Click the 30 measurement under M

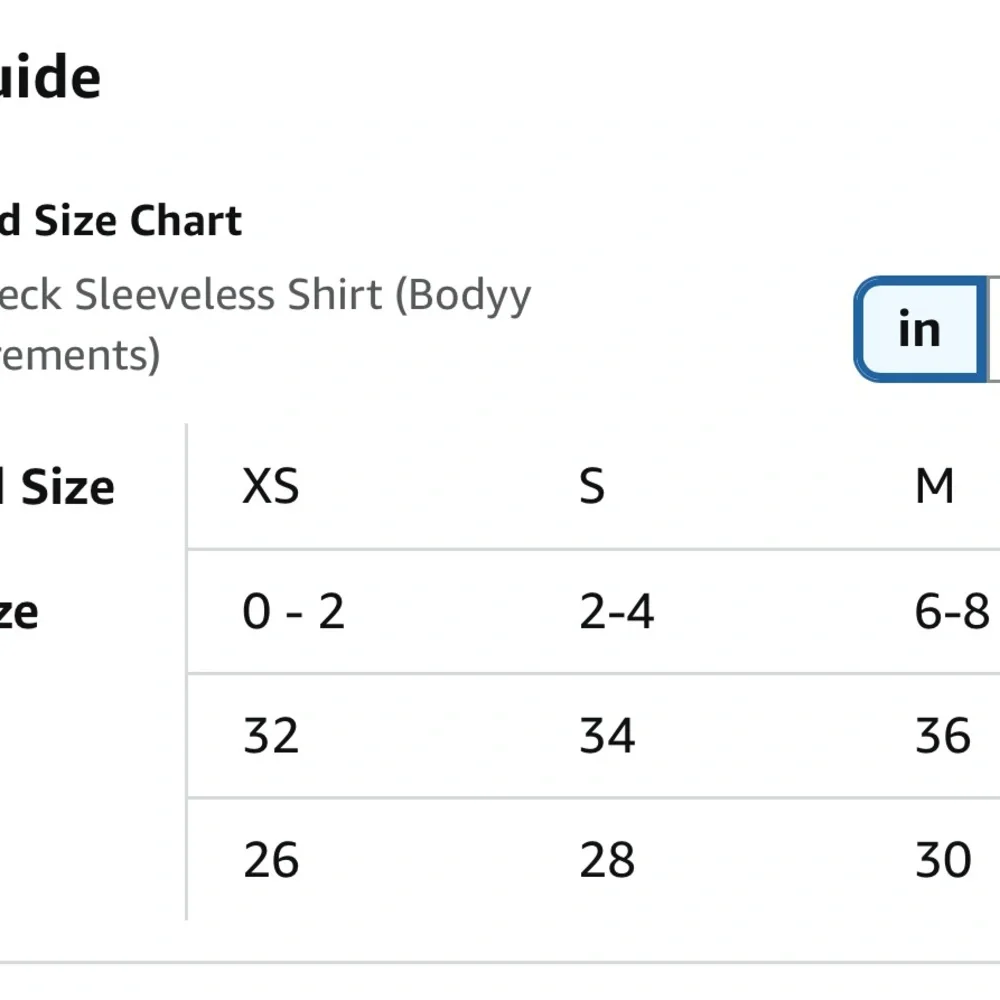943,860
